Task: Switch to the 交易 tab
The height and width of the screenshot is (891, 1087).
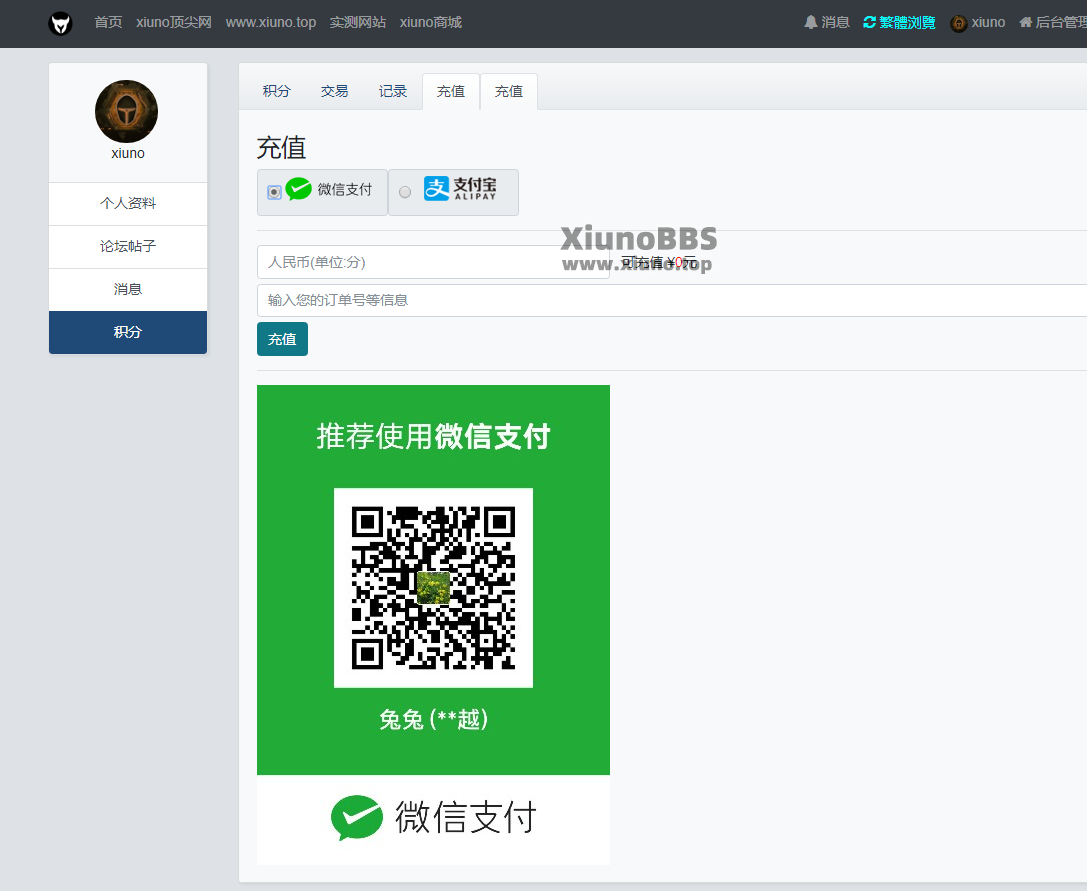Action: point(334,92)
